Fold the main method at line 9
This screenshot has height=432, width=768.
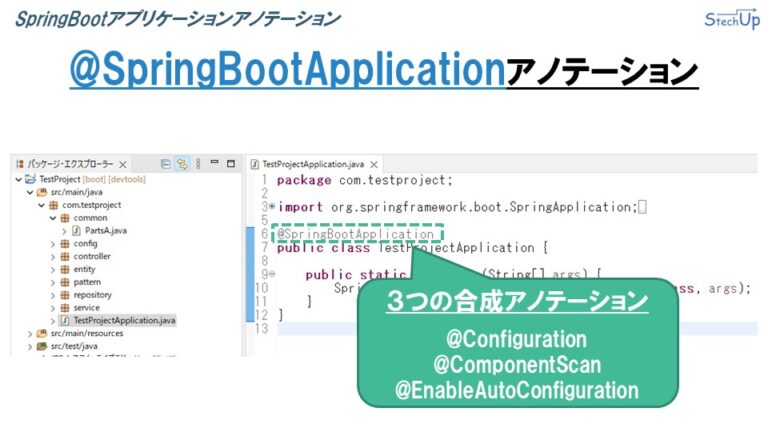coord(271,274)
